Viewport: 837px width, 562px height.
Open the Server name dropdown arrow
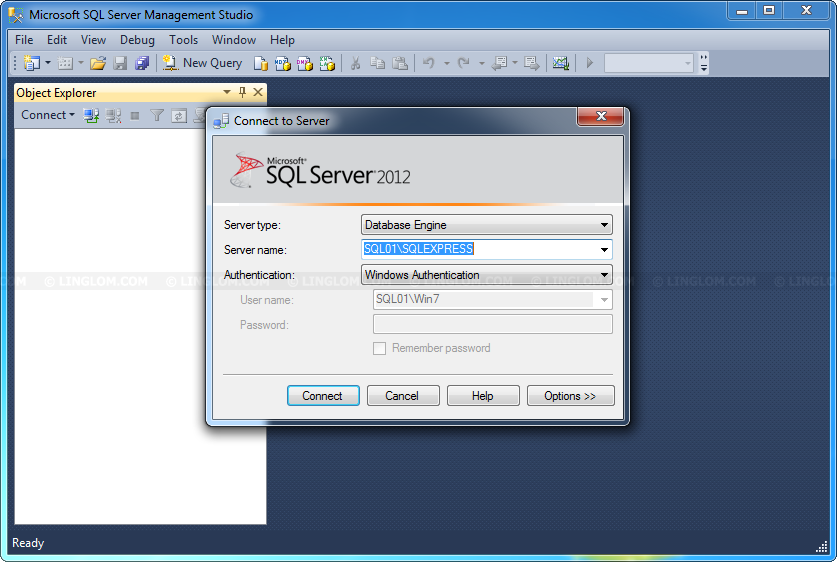pos(604,249)
